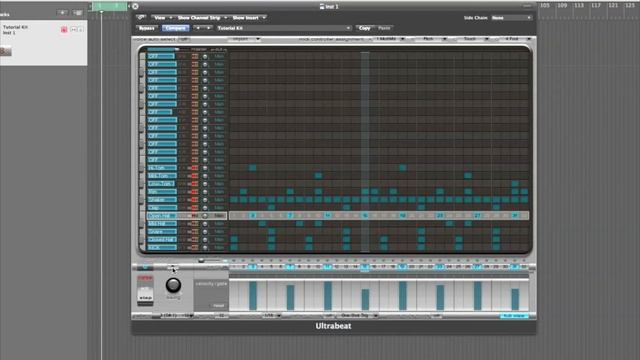Toggle step 7 button in step row
Image resolution: width=640 pixels, height=360 pixels.
290,267
